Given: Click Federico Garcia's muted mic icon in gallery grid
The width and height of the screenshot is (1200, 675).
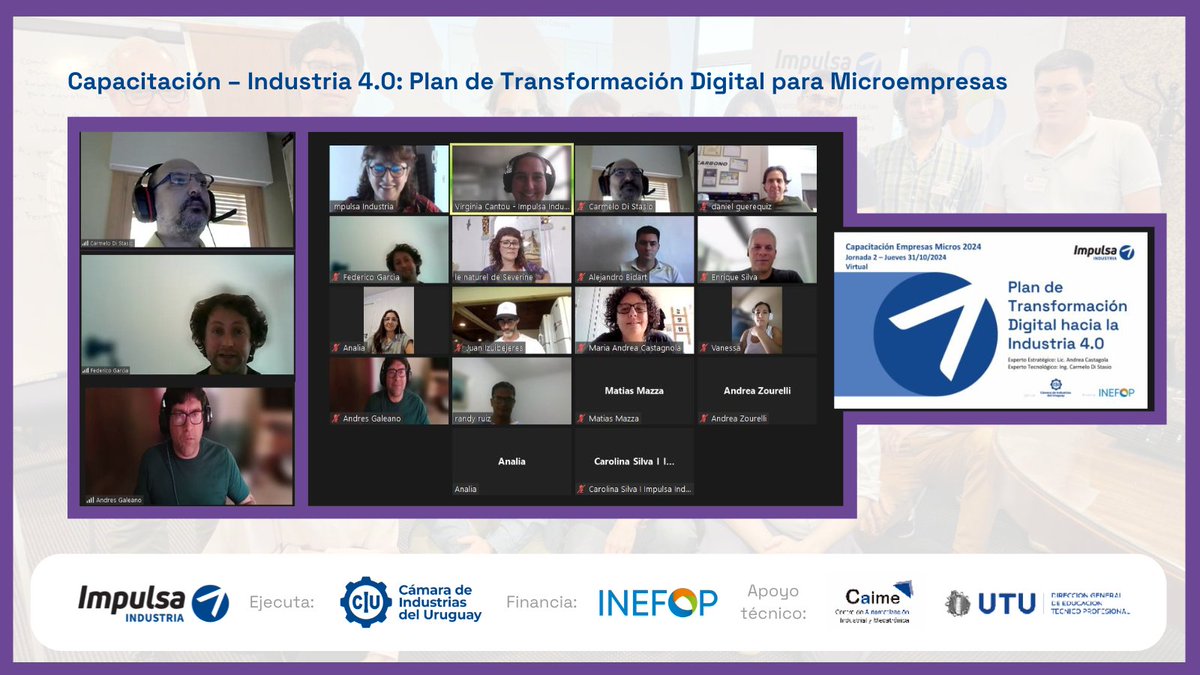Looking at the screenshot, I should (x=336, y=277).
